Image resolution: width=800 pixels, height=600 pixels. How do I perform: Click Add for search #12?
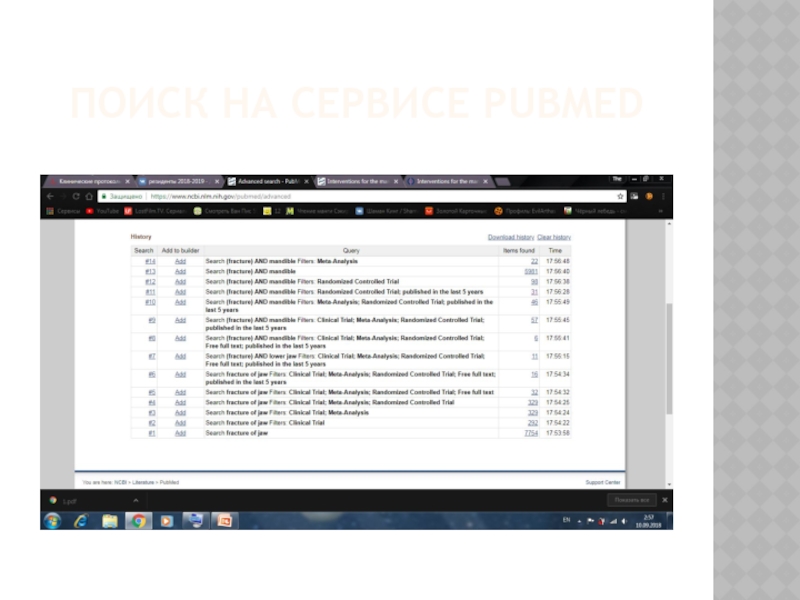180,282
